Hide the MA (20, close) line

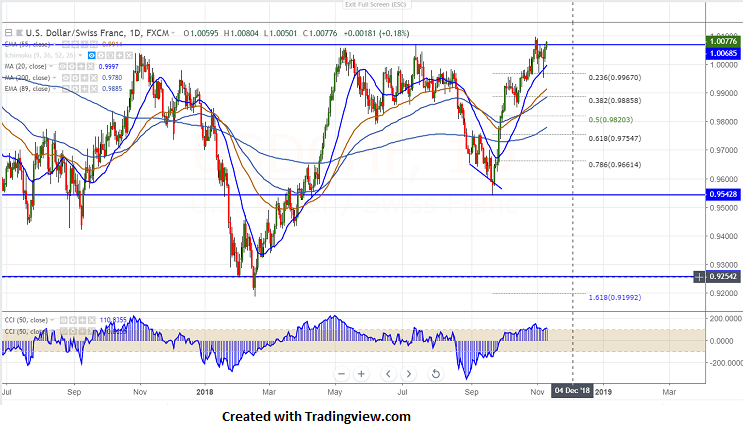[63, 66]
